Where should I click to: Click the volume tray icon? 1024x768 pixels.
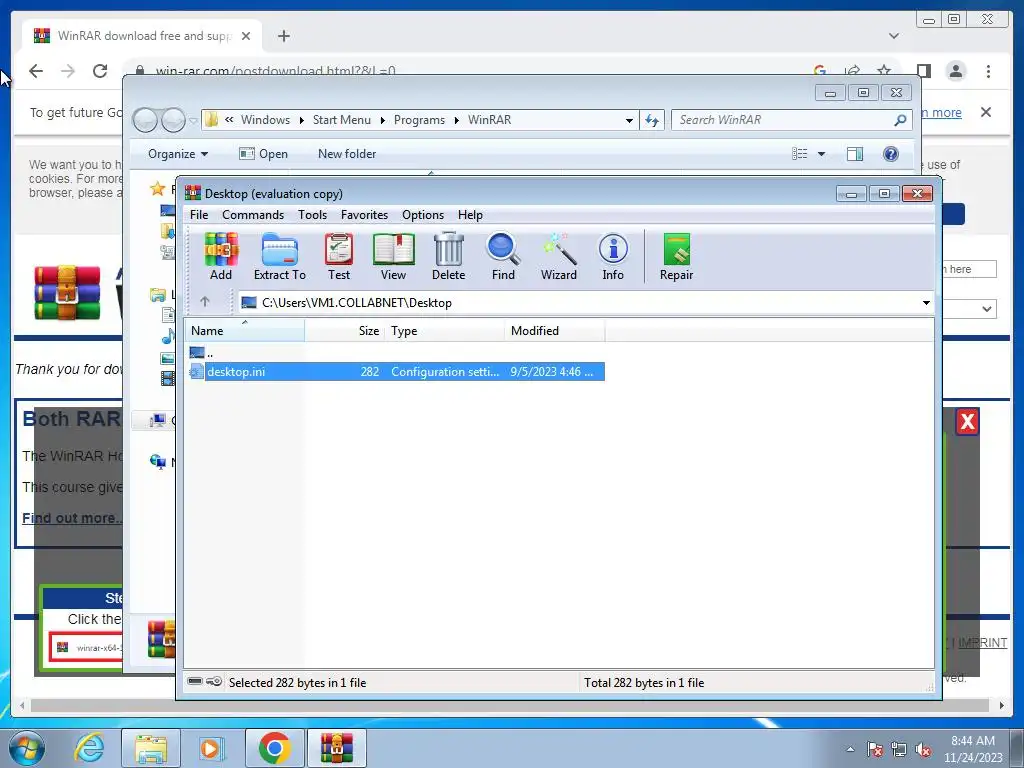point(923,749)
